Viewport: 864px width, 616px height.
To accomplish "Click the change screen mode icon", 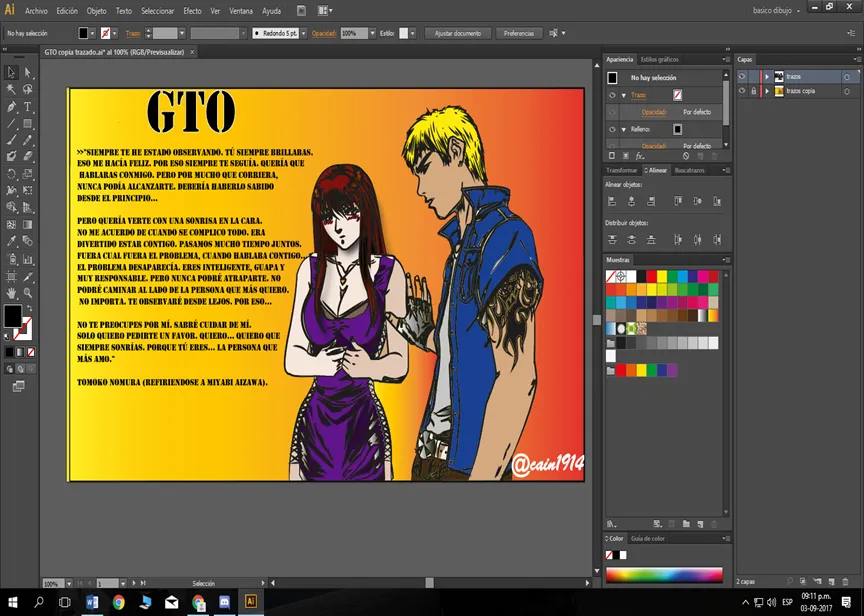I will pos(18,386).
